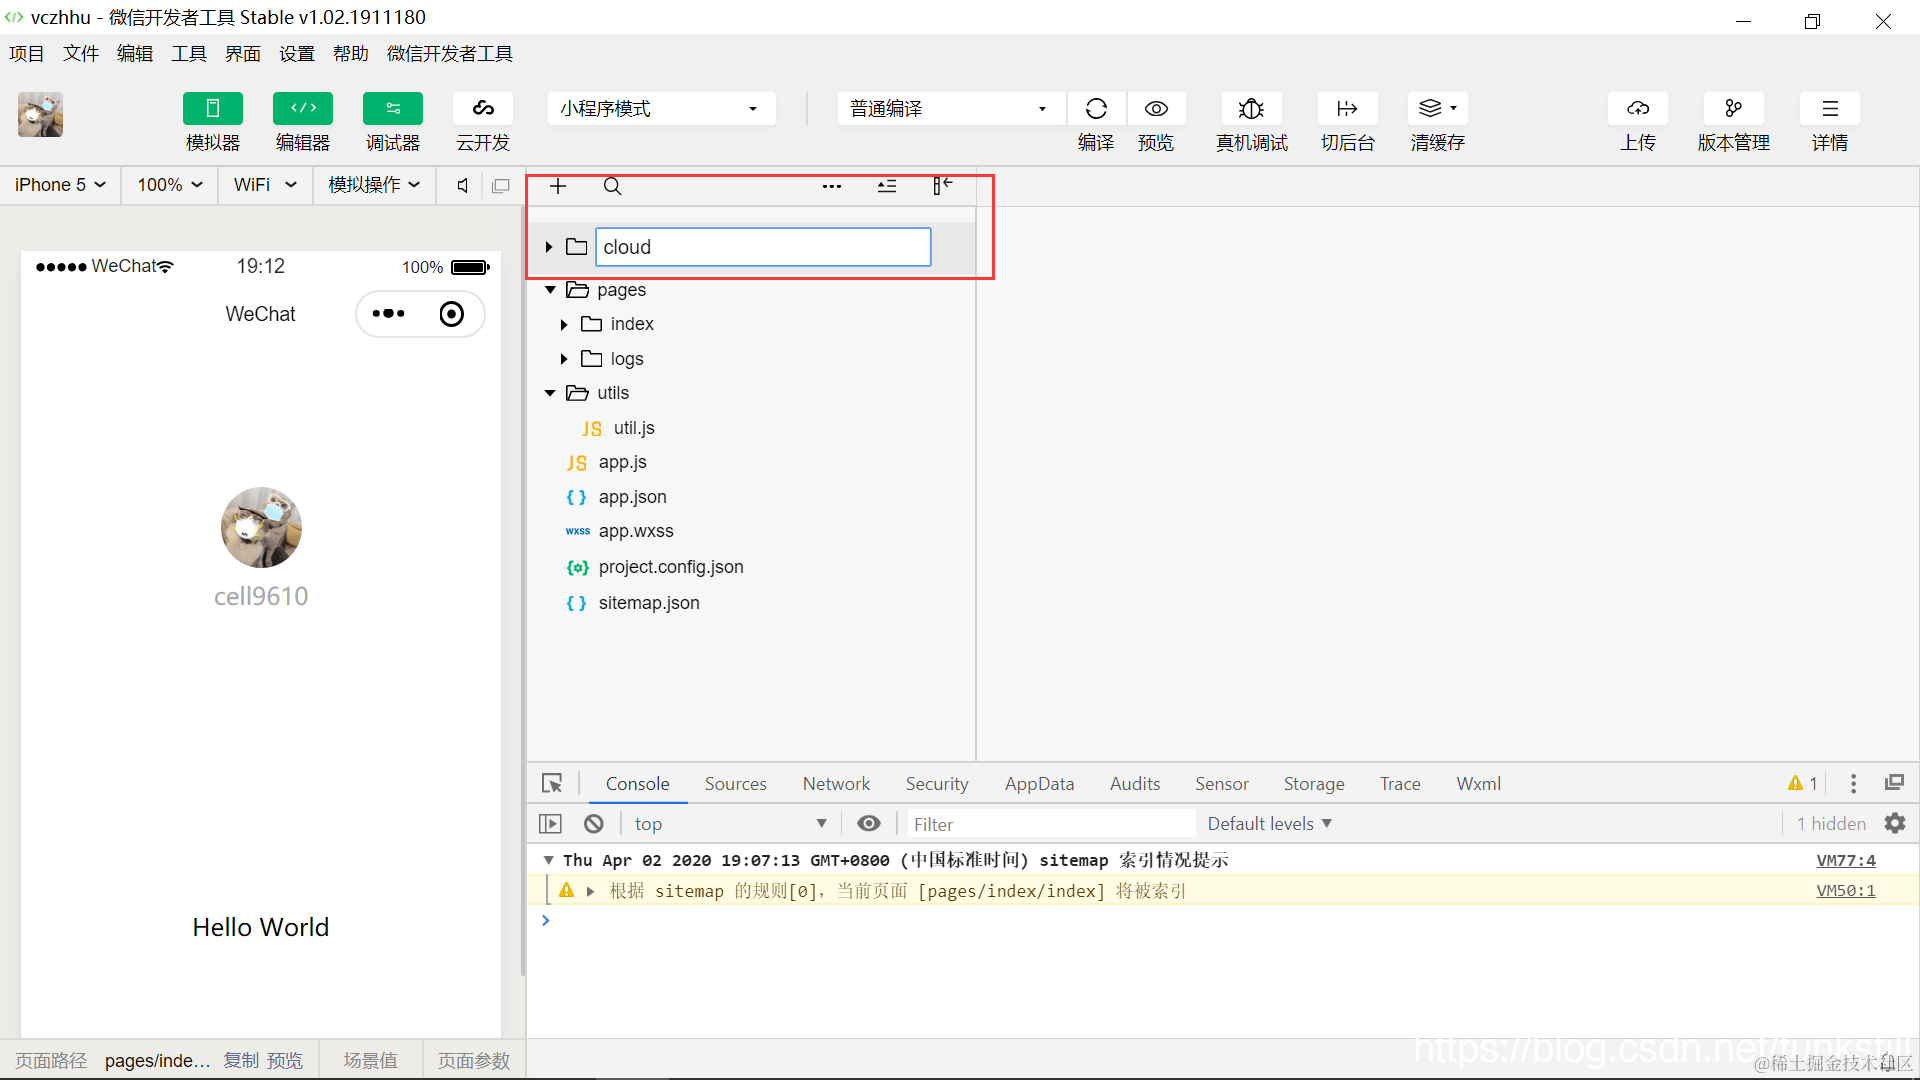The width and height of the screenshot is (1920, 1080).
Task: Click the Compile refresh icon
Action: (x=1096, y=109)
